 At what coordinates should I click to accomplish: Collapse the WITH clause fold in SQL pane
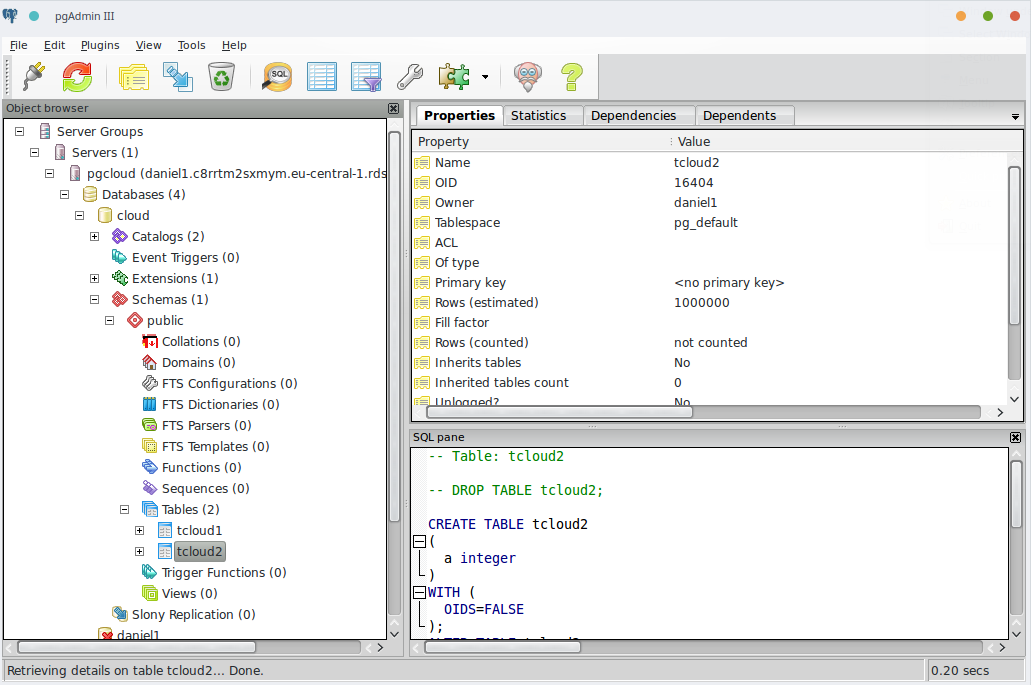click(420, 592)
